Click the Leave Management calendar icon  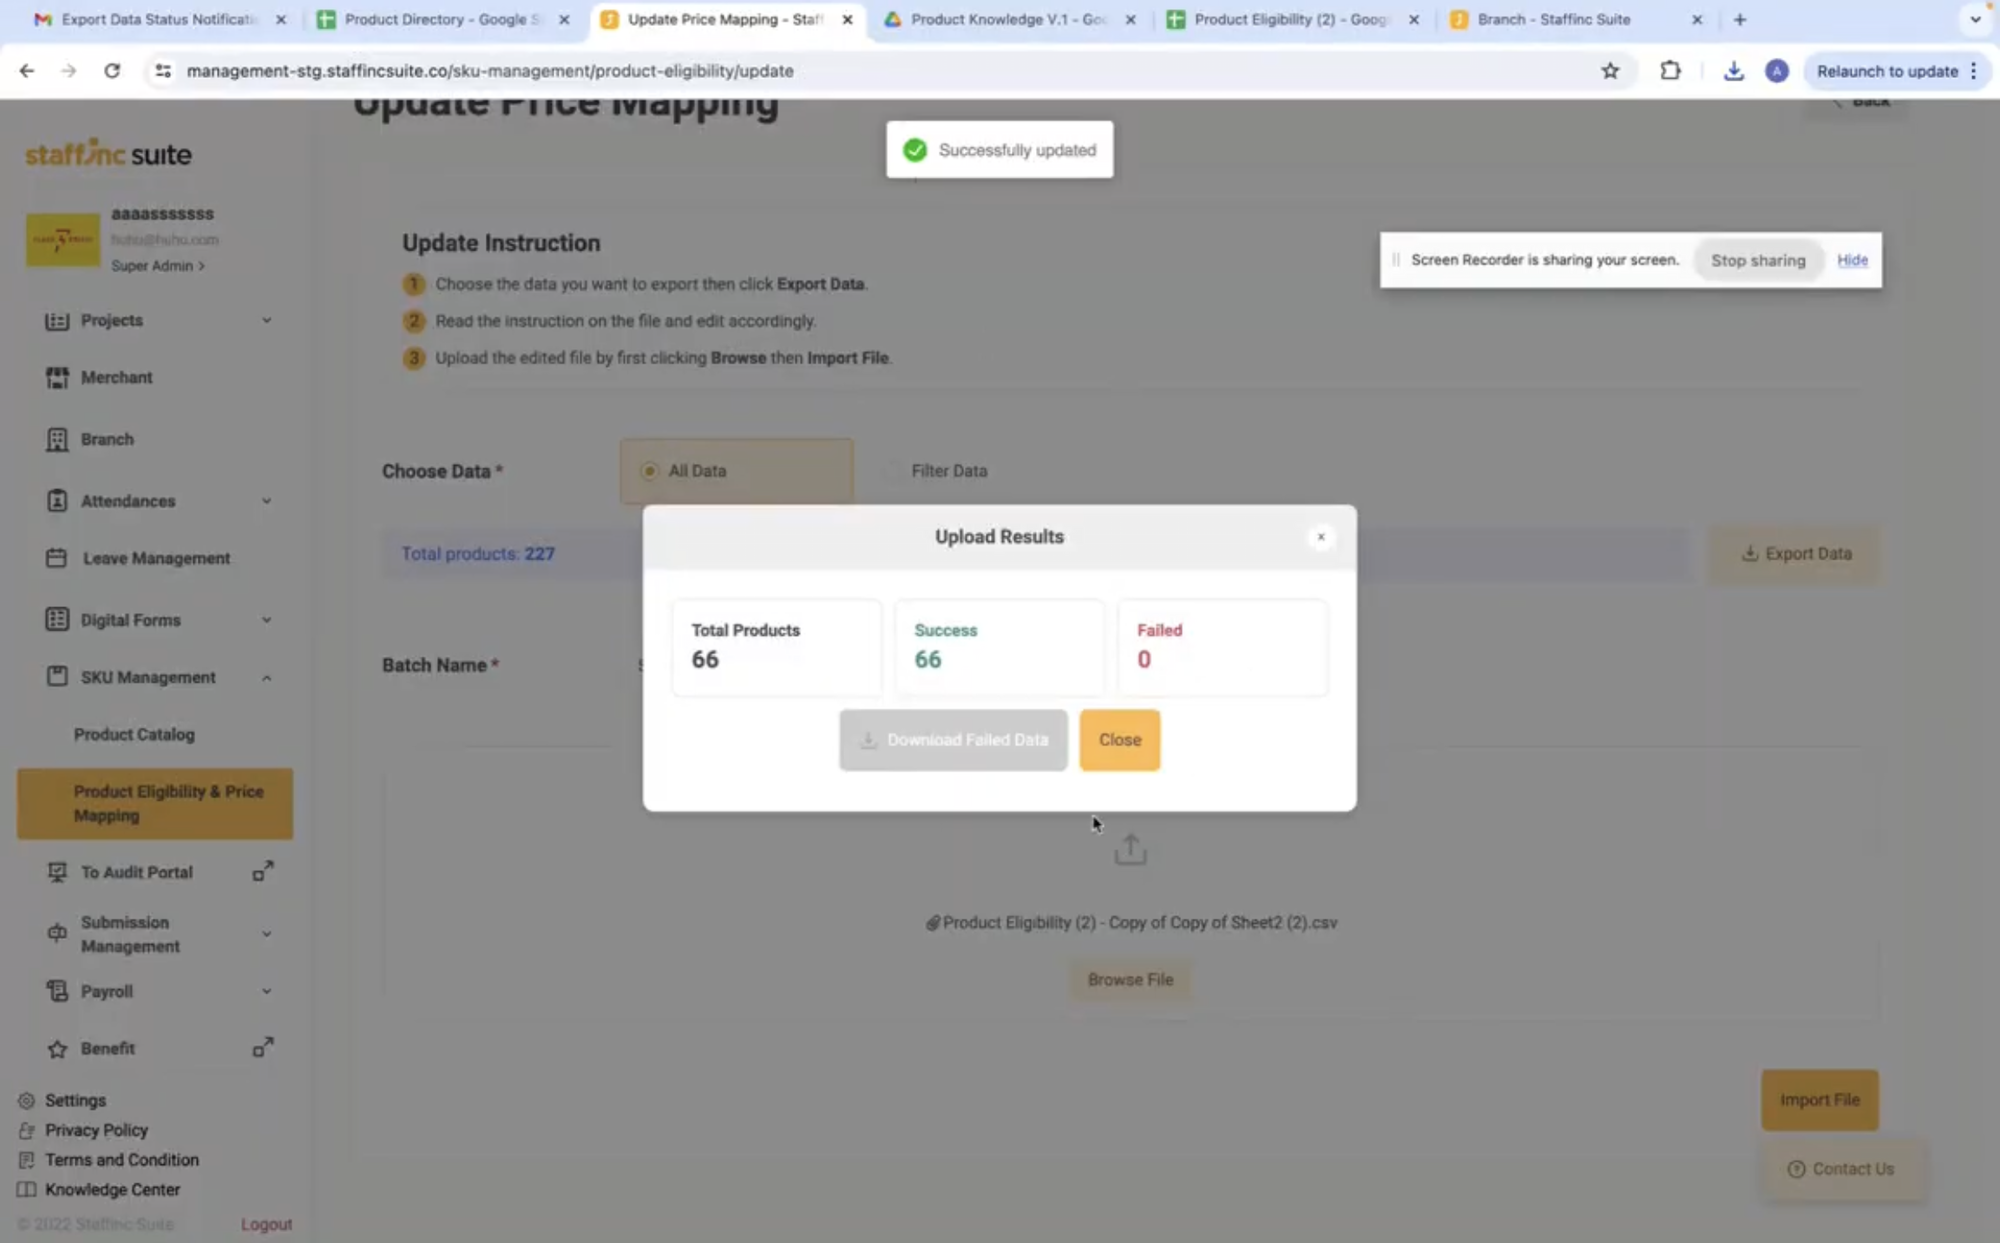click(57, 558)
